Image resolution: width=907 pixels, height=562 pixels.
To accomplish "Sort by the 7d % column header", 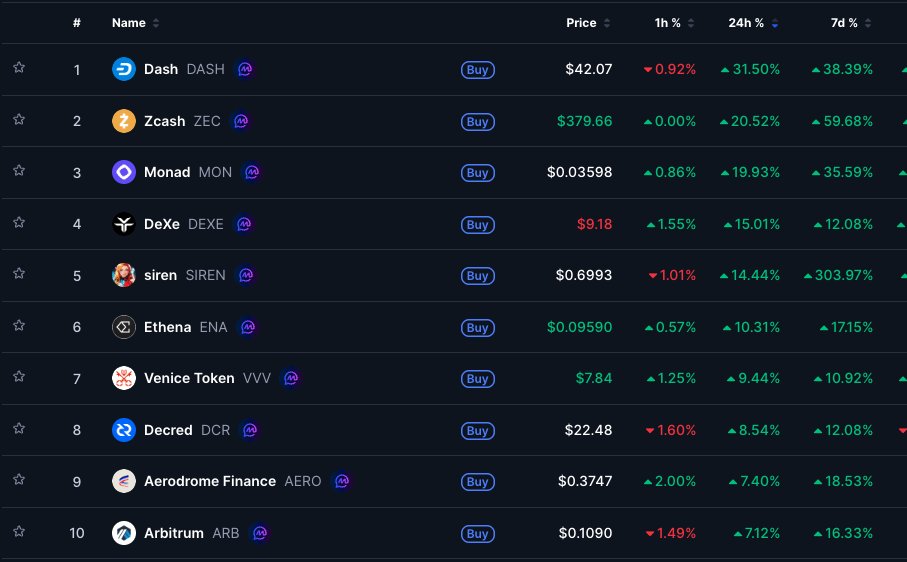I will (844, 23).
